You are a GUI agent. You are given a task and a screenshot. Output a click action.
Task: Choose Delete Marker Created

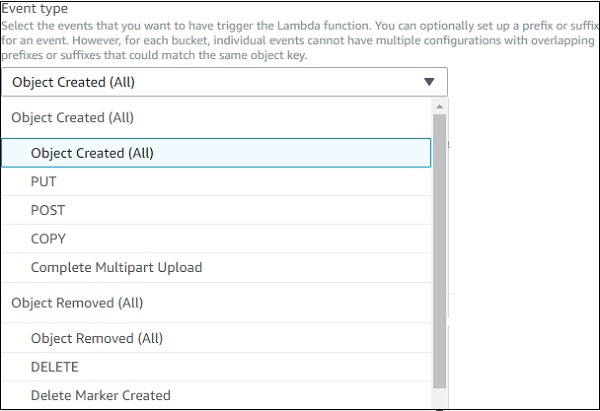click(x=101, y=395)
